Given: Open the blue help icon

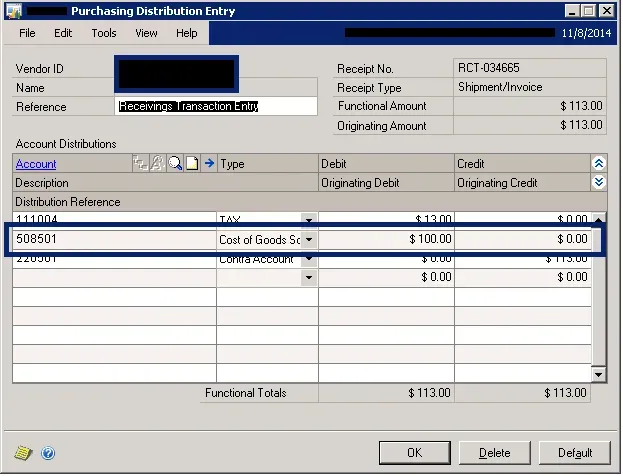Looking at the screenshot, I should coord(47,453).
